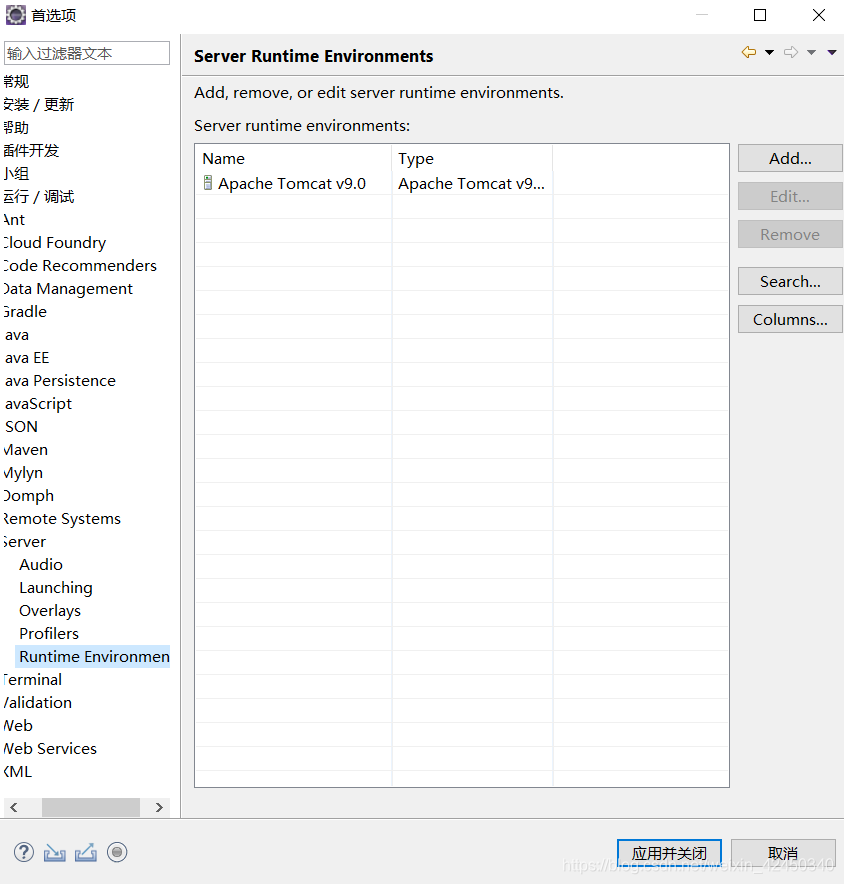Select Gradle in the preferences tree
This screenshot has height=884, width=844.
coord(25,312)
